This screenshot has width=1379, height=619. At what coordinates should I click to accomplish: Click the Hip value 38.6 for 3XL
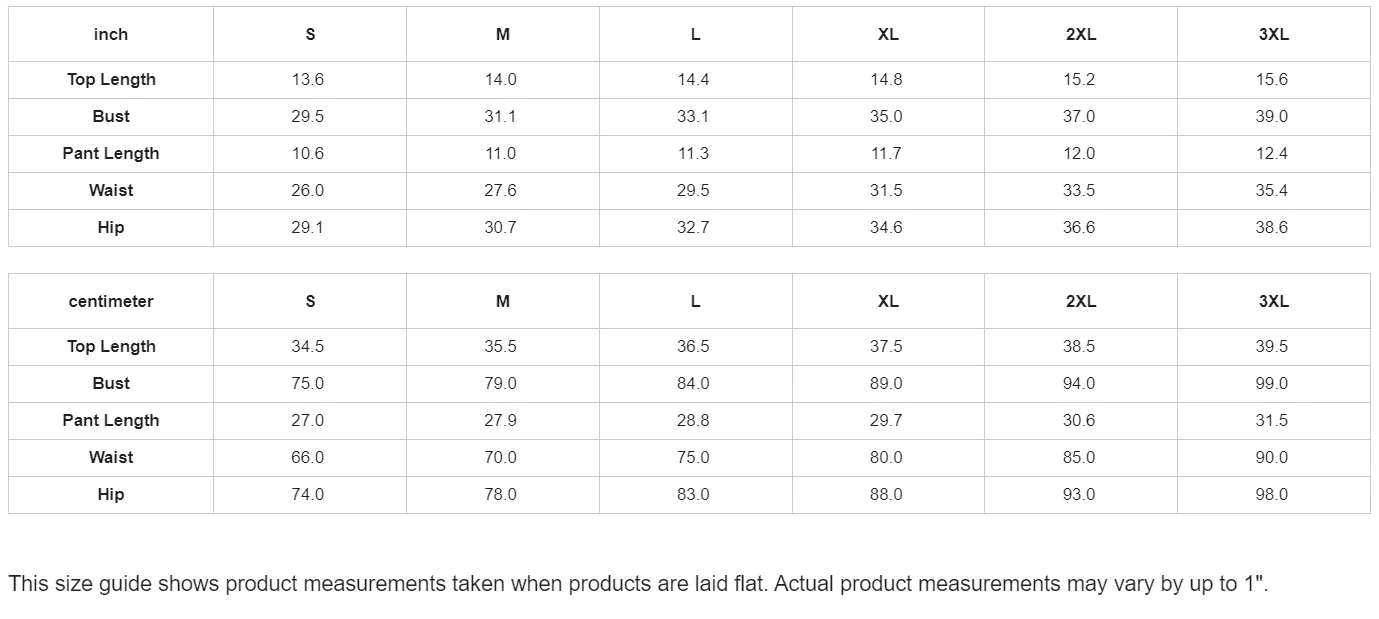1272,228
